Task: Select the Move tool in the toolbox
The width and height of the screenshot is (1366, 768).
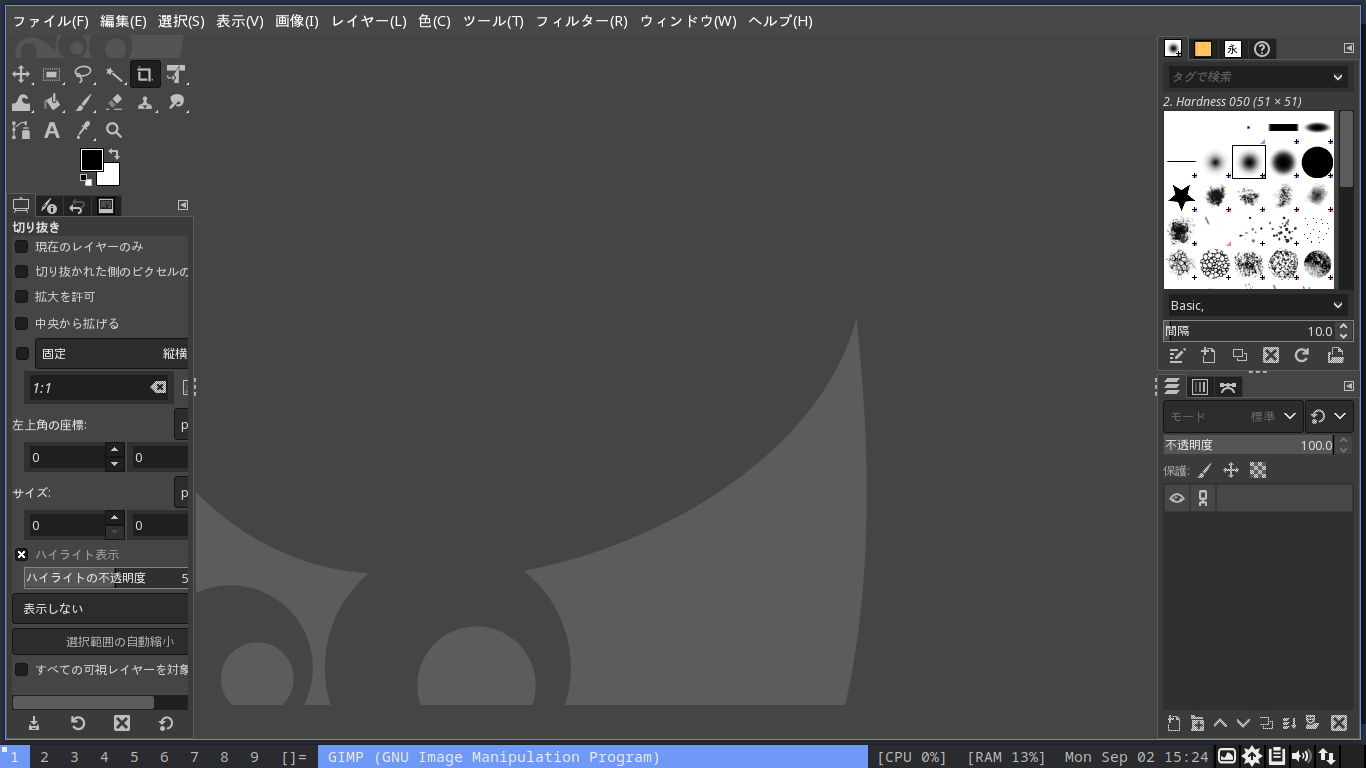Action: [21, 74]
